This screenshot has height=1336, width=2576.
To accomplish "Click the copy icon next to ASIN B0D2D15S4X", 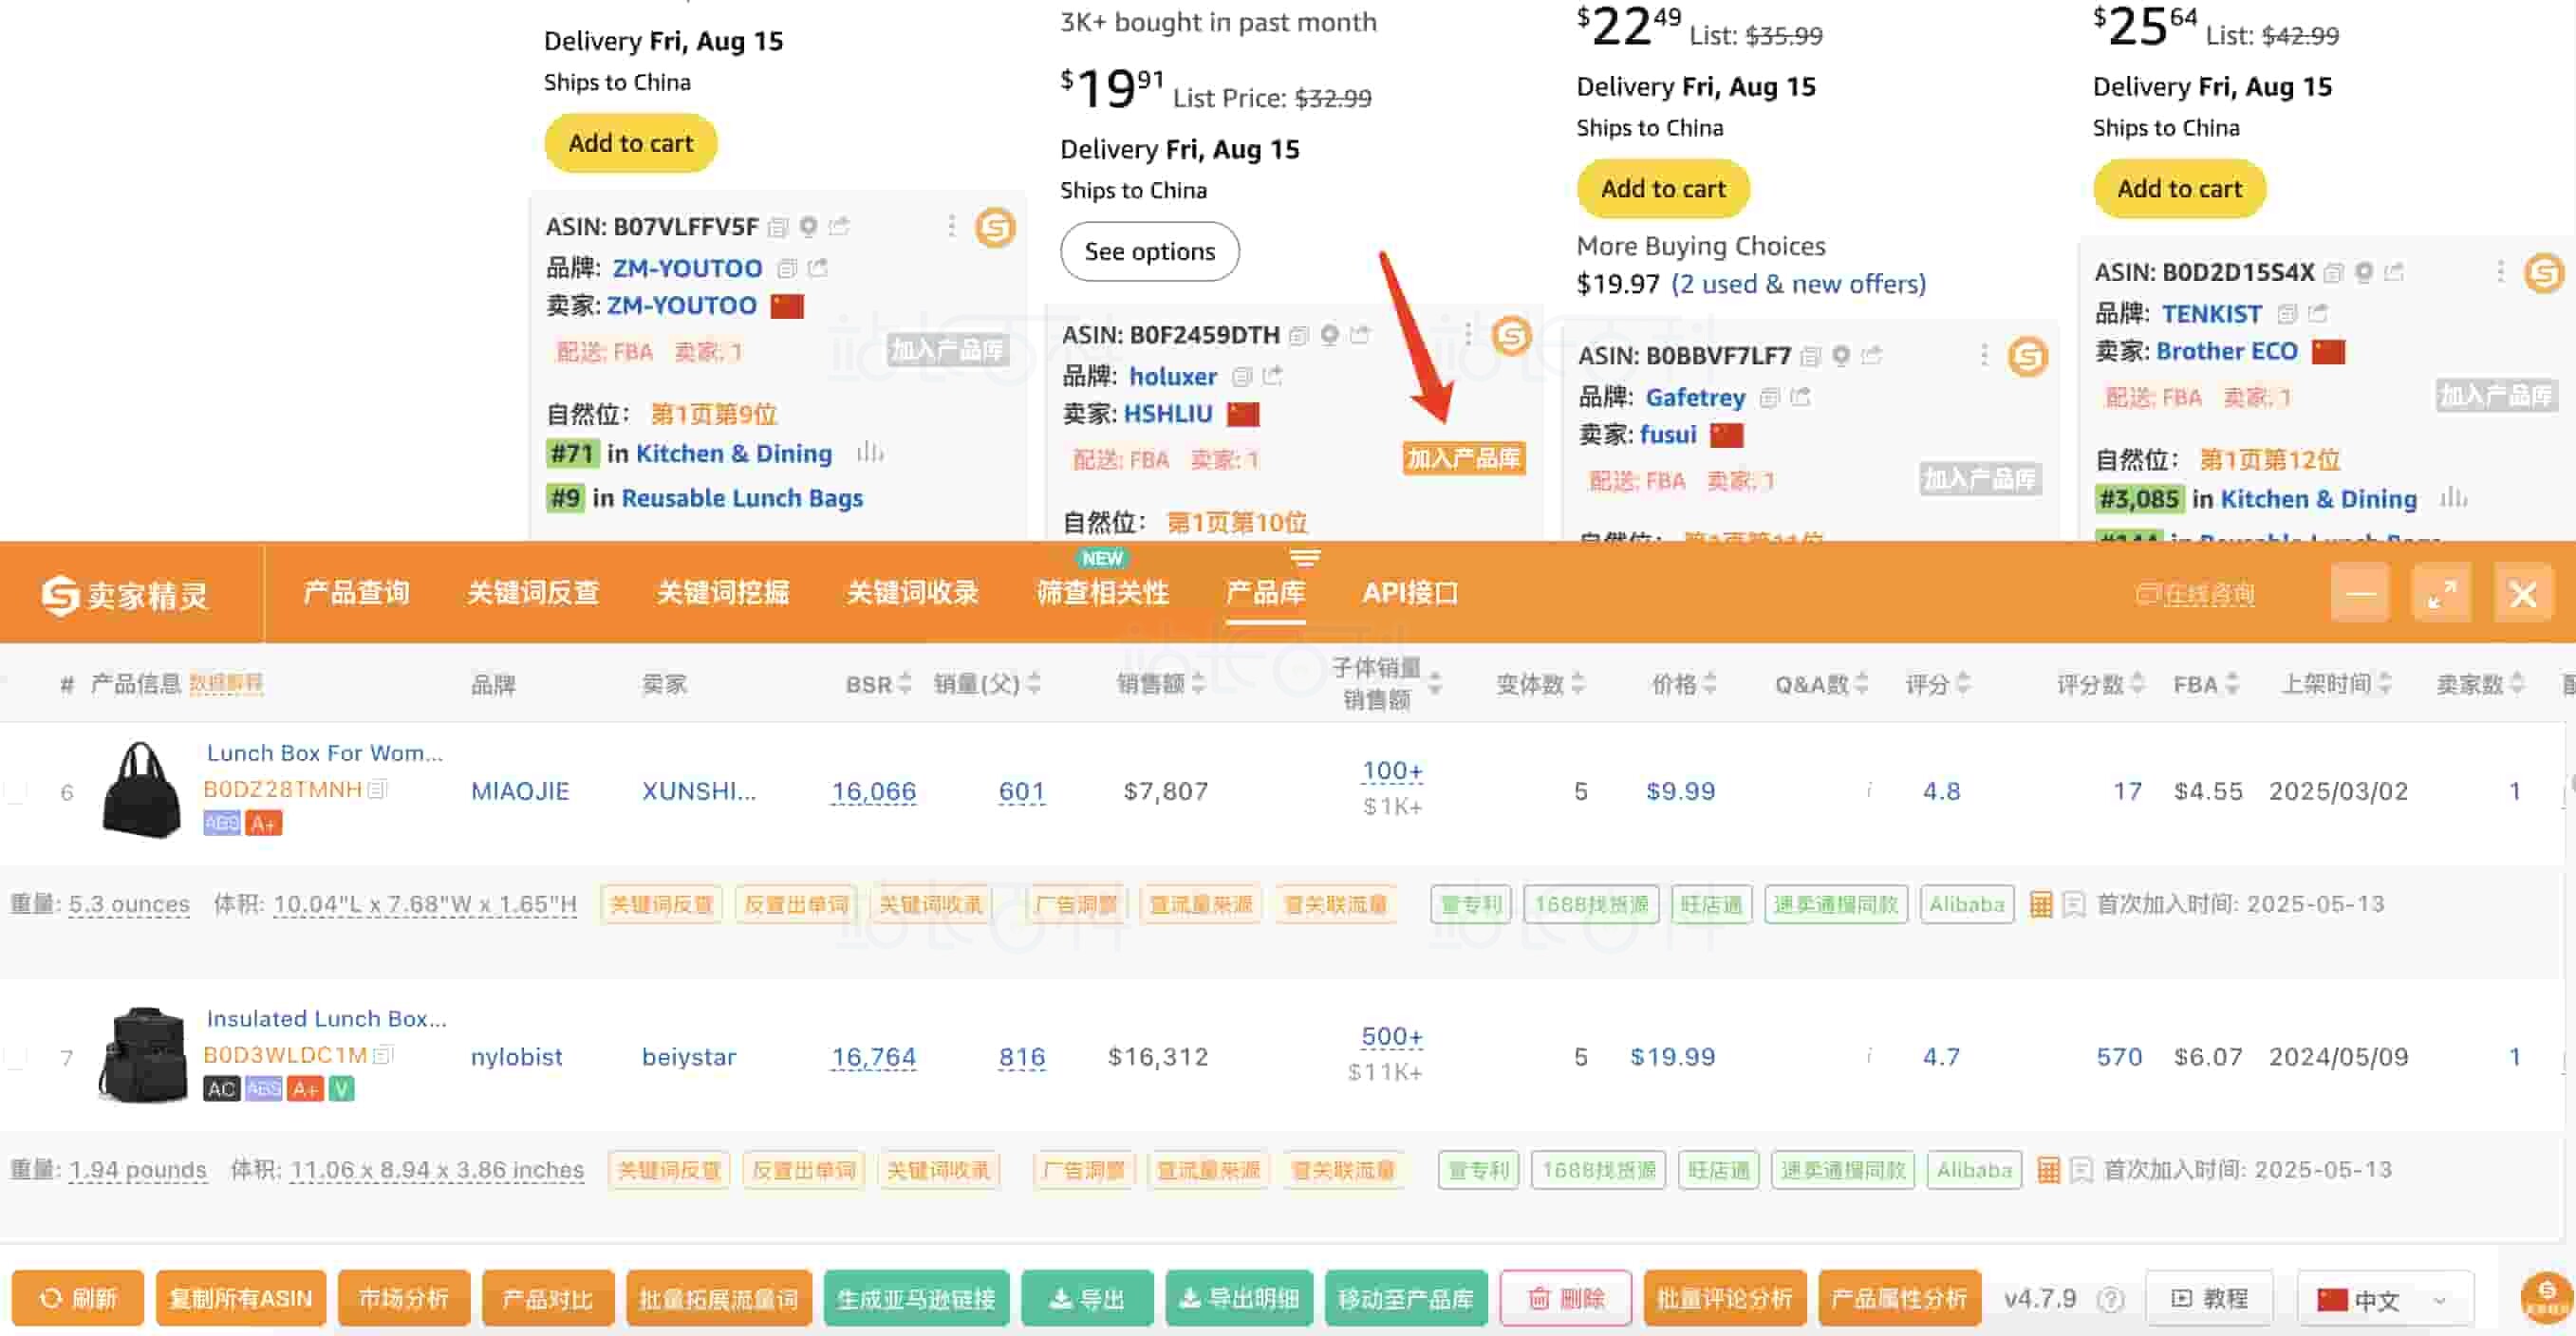I will click(x=2334, y=272).
